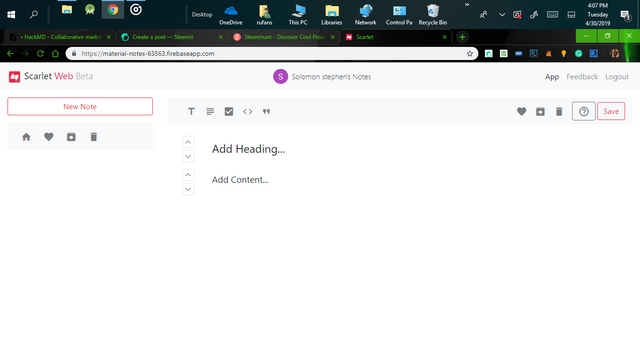Viewport: 640px width, 360px height.
Task: Move the heading block up
Action: [188, 142]
